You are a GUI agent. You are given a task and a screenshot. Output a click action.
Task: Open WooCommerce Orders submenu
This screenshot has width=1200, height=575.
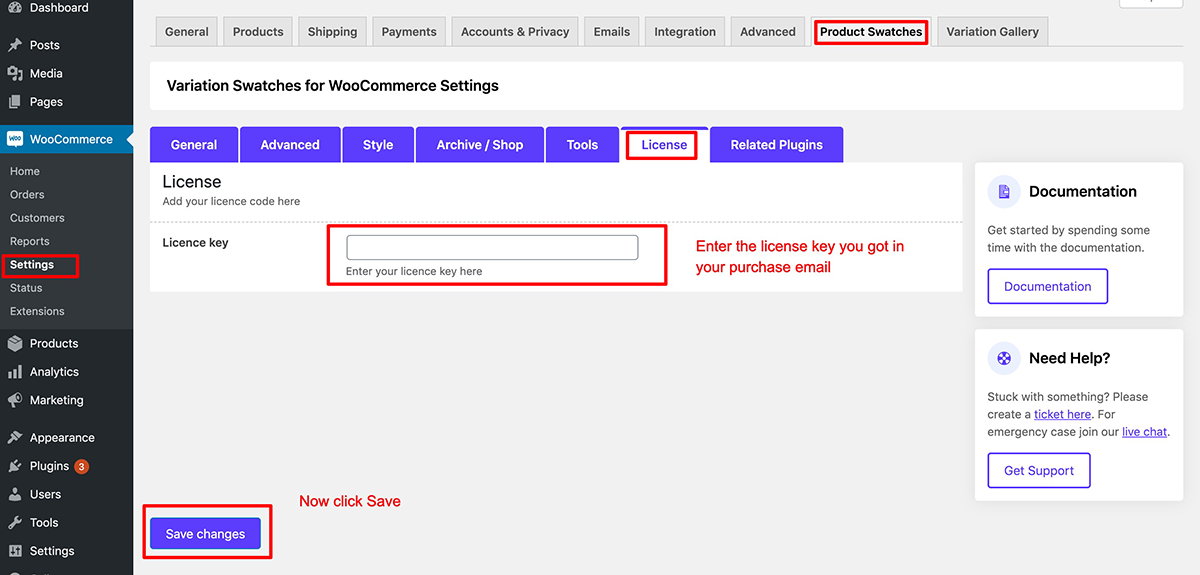click(x=27, y=194)
